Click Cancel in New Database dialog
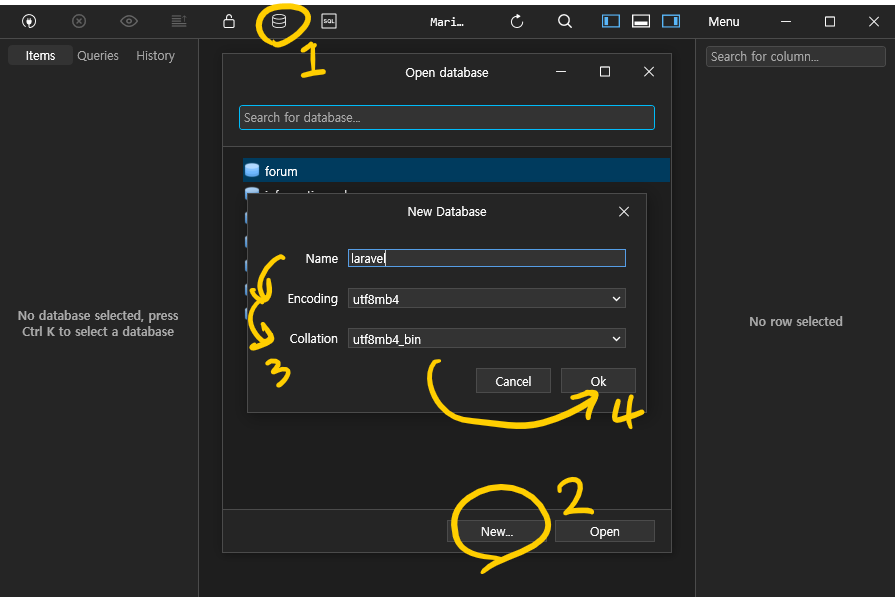 click(513, 381)
